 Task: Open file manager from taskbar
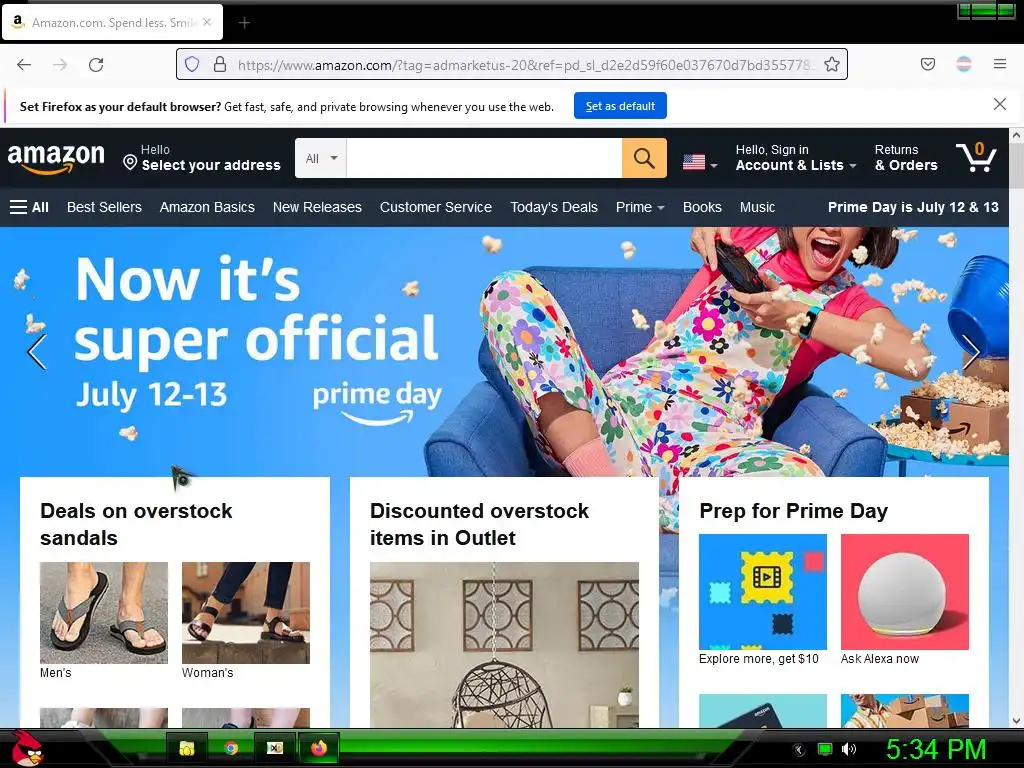pos(187,748)
